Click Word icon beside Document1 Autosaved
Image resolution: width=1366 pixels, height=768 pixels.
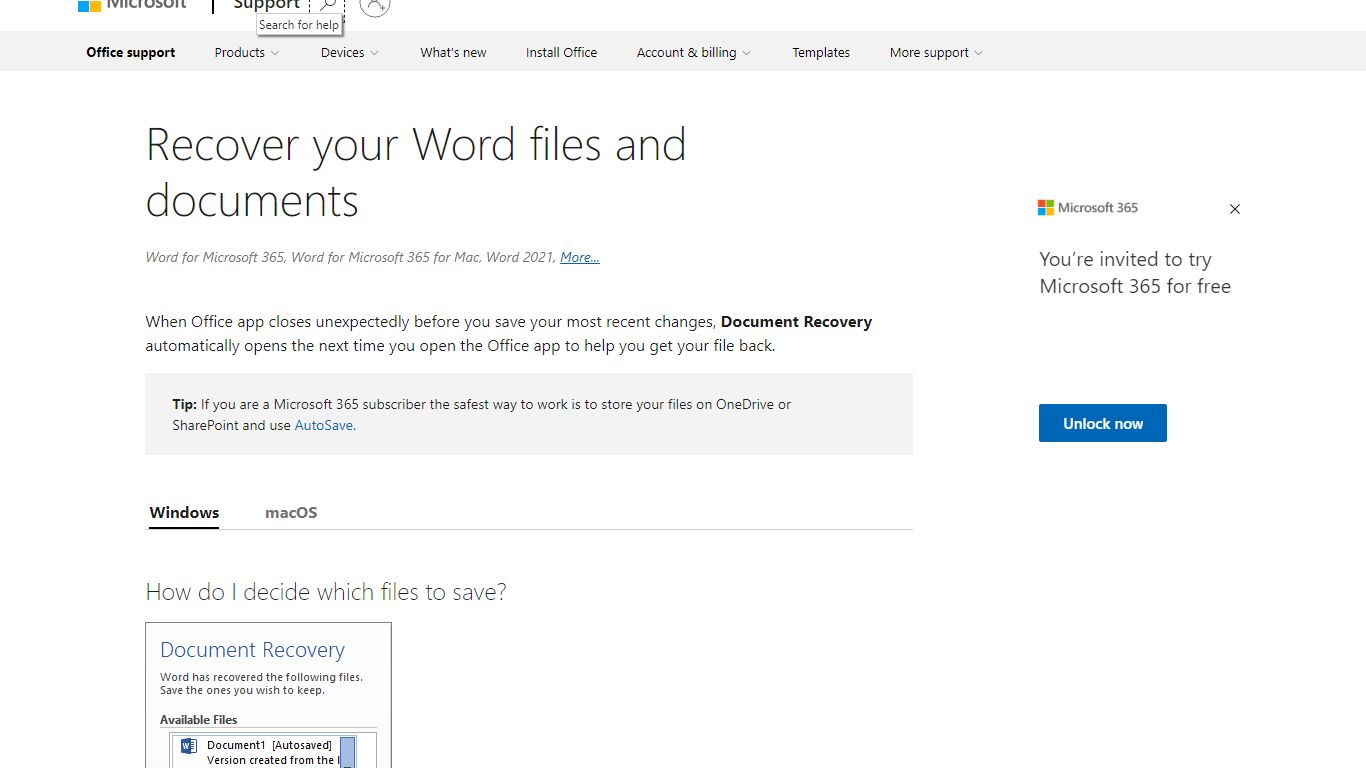tap(189, 746)
